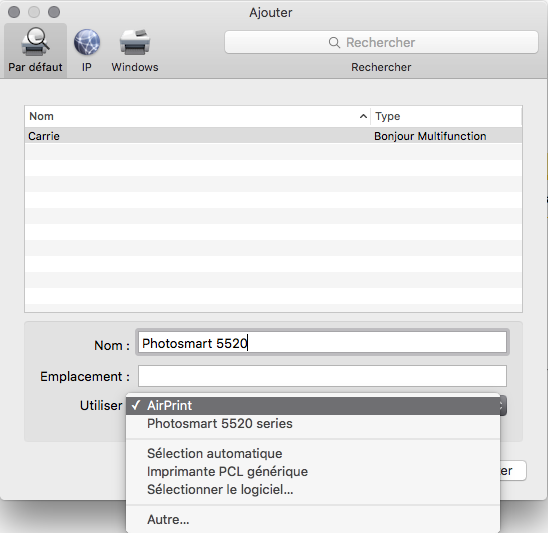Screen dimensions: 548x533
Task: Pick Imprimante PCL générique option
Action: click(x=313, y=471)
